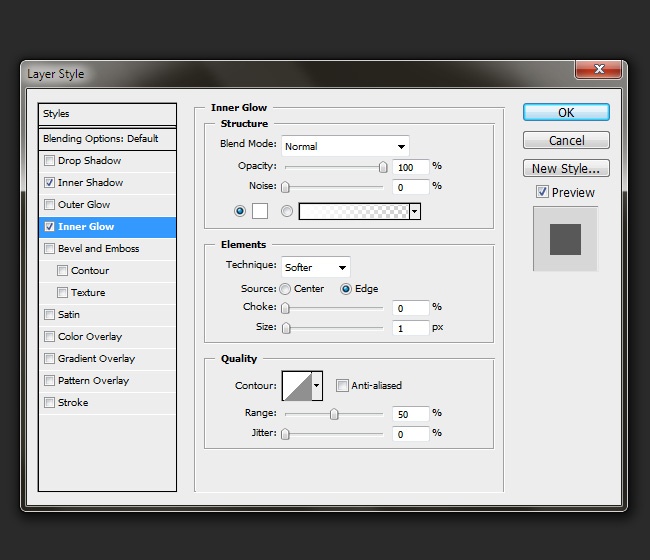650x560 pixels.
Task: Enable the Stroke effect checkbox
Action: (49, 402)
